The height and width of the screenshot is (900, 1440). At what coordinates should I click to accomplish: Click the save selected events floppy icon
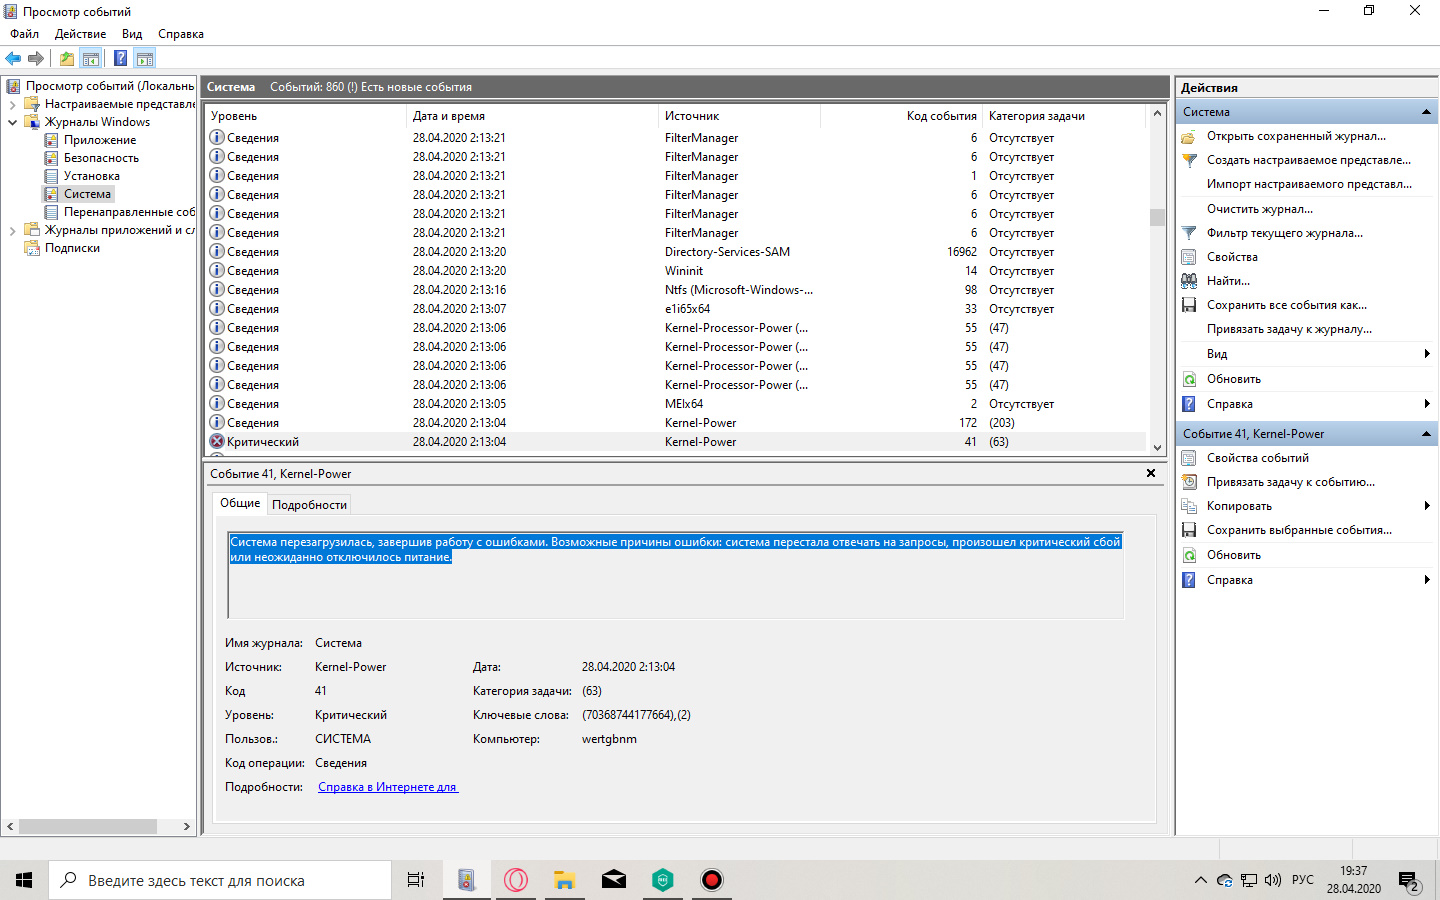(x=1189, y=530)
